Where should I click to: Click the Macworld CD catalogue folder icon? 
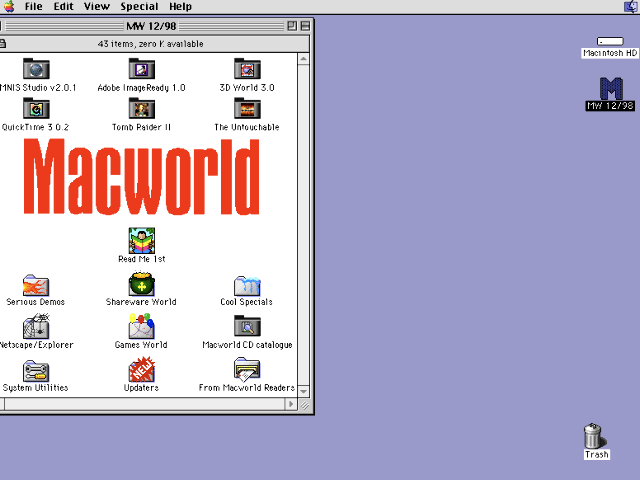click(247, 326)
